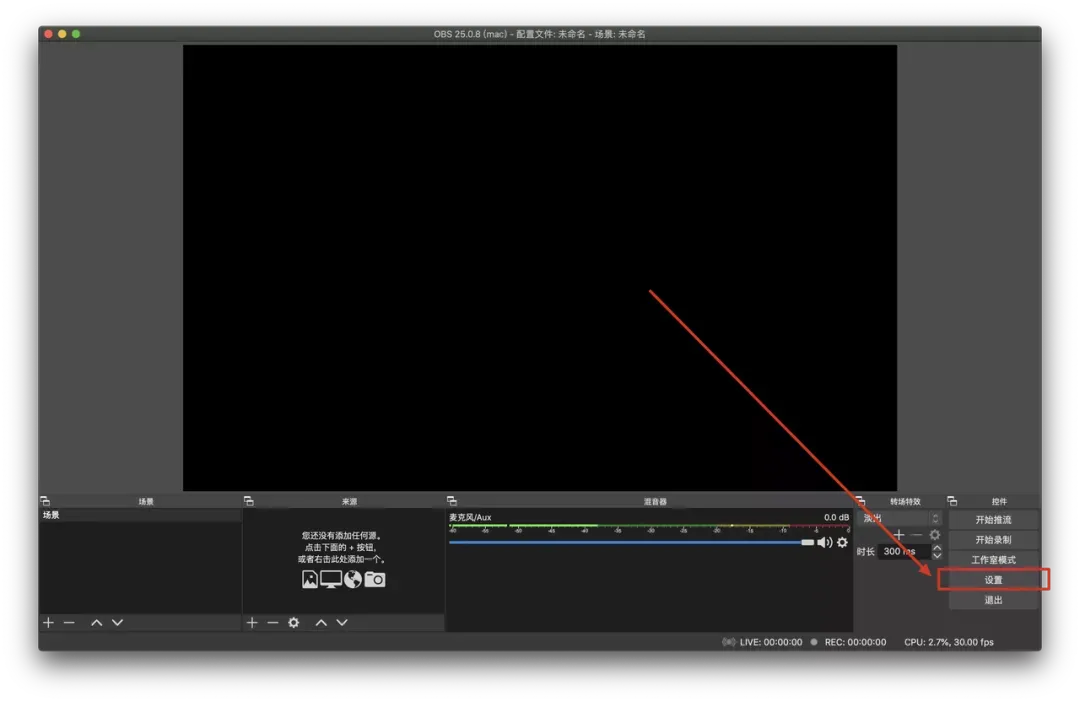This screenshot has width=1080, height=702.
Task: Click the display capture monitor icon
Action: (x=331, y=579)
